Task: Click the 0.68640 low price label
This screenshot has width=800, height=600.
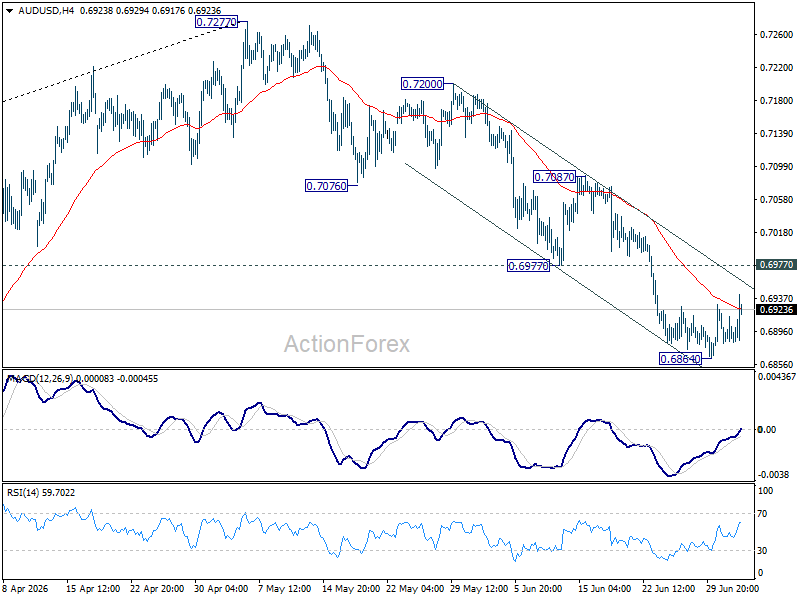Action: coord(681,359)
